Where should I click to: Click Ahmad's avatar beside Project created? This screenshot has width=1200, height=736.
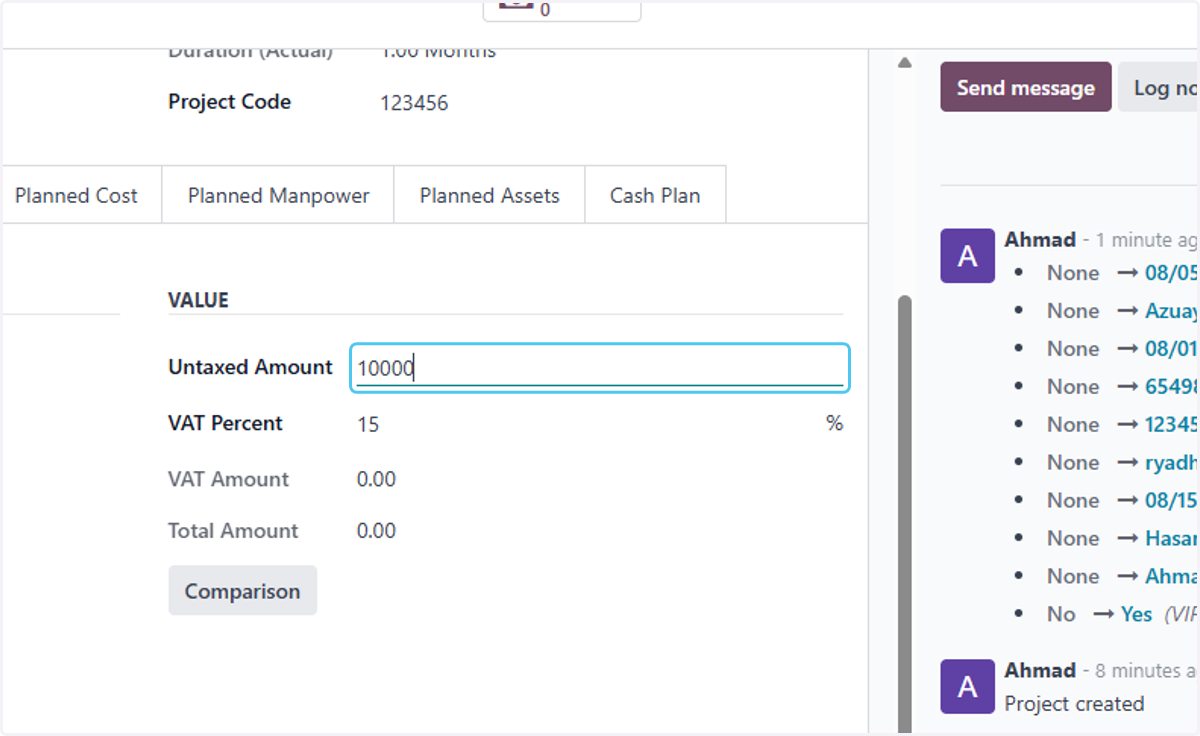(967, 686)
